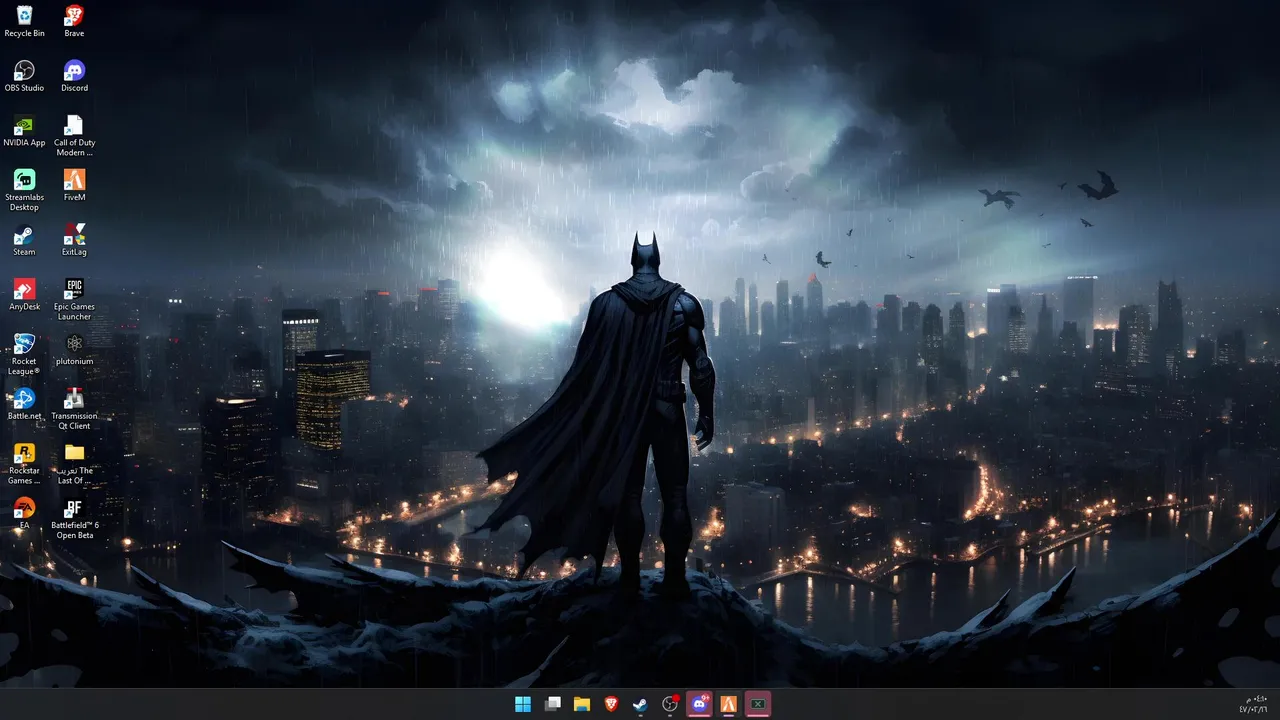This screenshot has width=1280, height=720.
Task: Select the OBS Studio desktop icon
Action: pyautogui.click(x=24, y=76)
